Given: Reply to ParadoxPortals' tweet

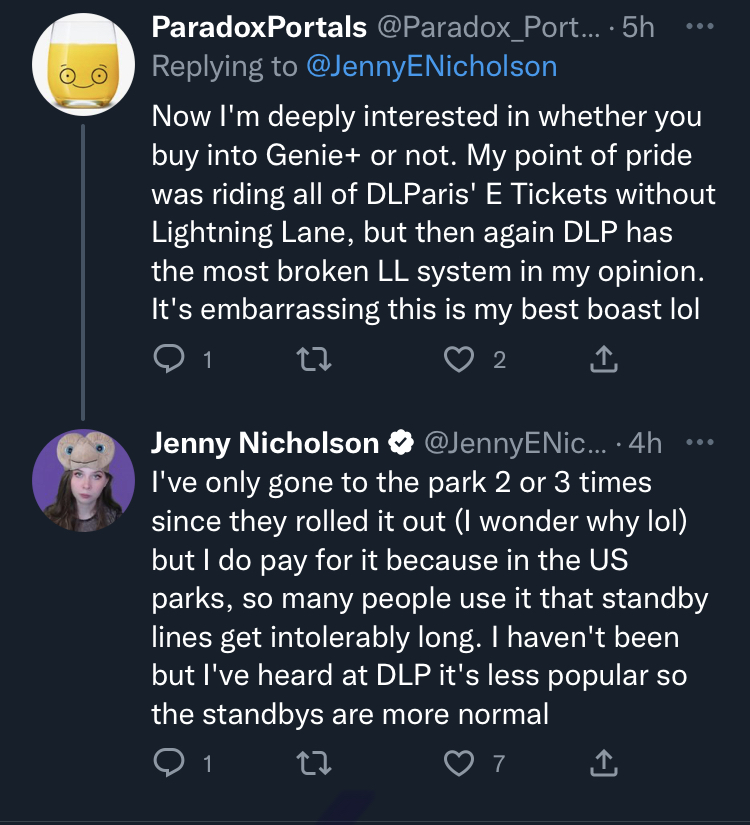Looking at the screenshot, I should point(169,359).
